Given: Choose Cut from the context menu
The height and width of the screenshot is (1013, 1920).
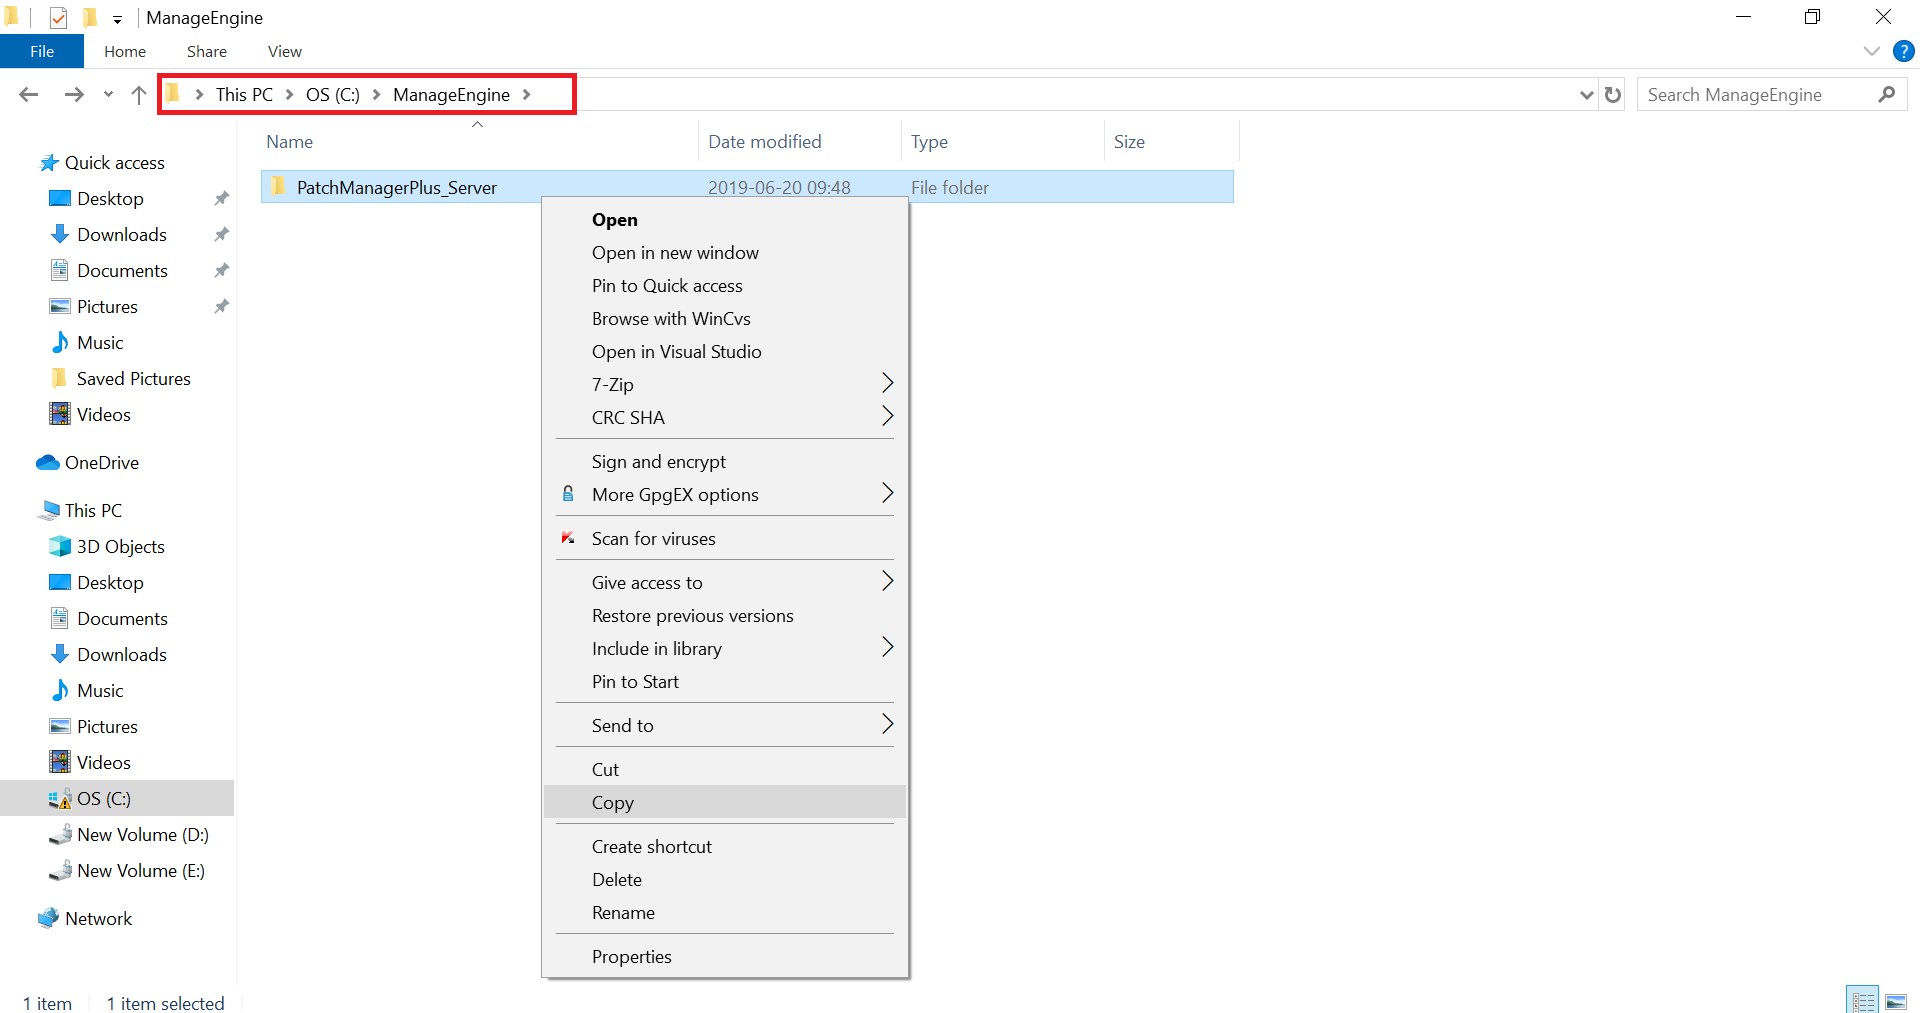Looking at the screenshot, I should tap(725, 770).
